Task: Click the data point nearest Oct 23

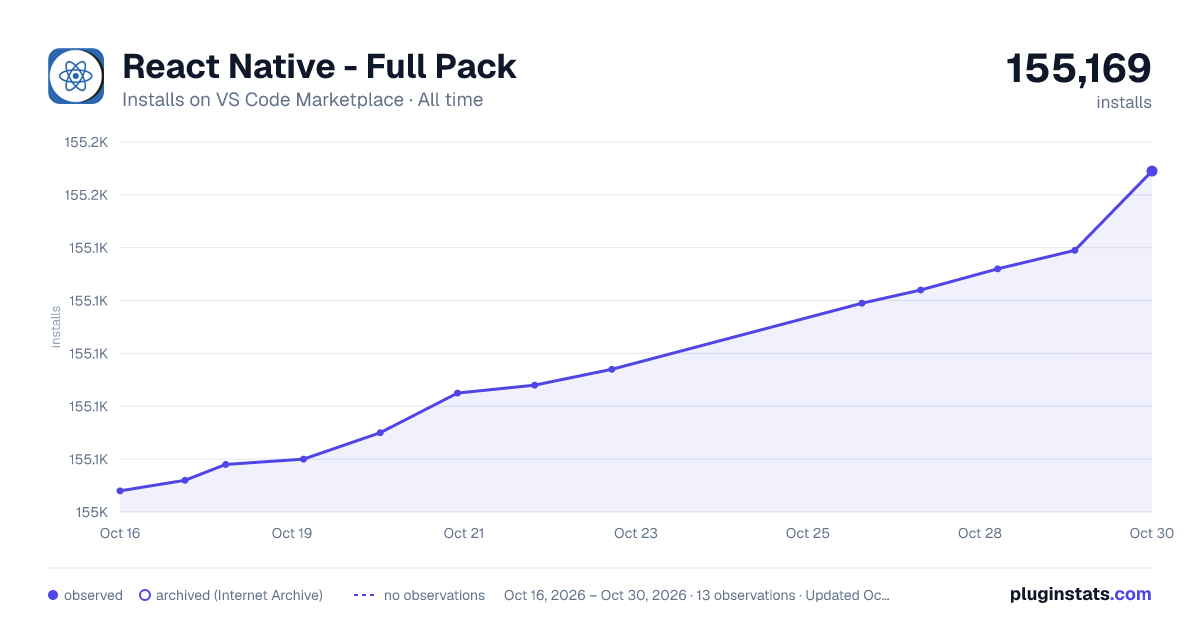Action: click(x=612, y=369)
